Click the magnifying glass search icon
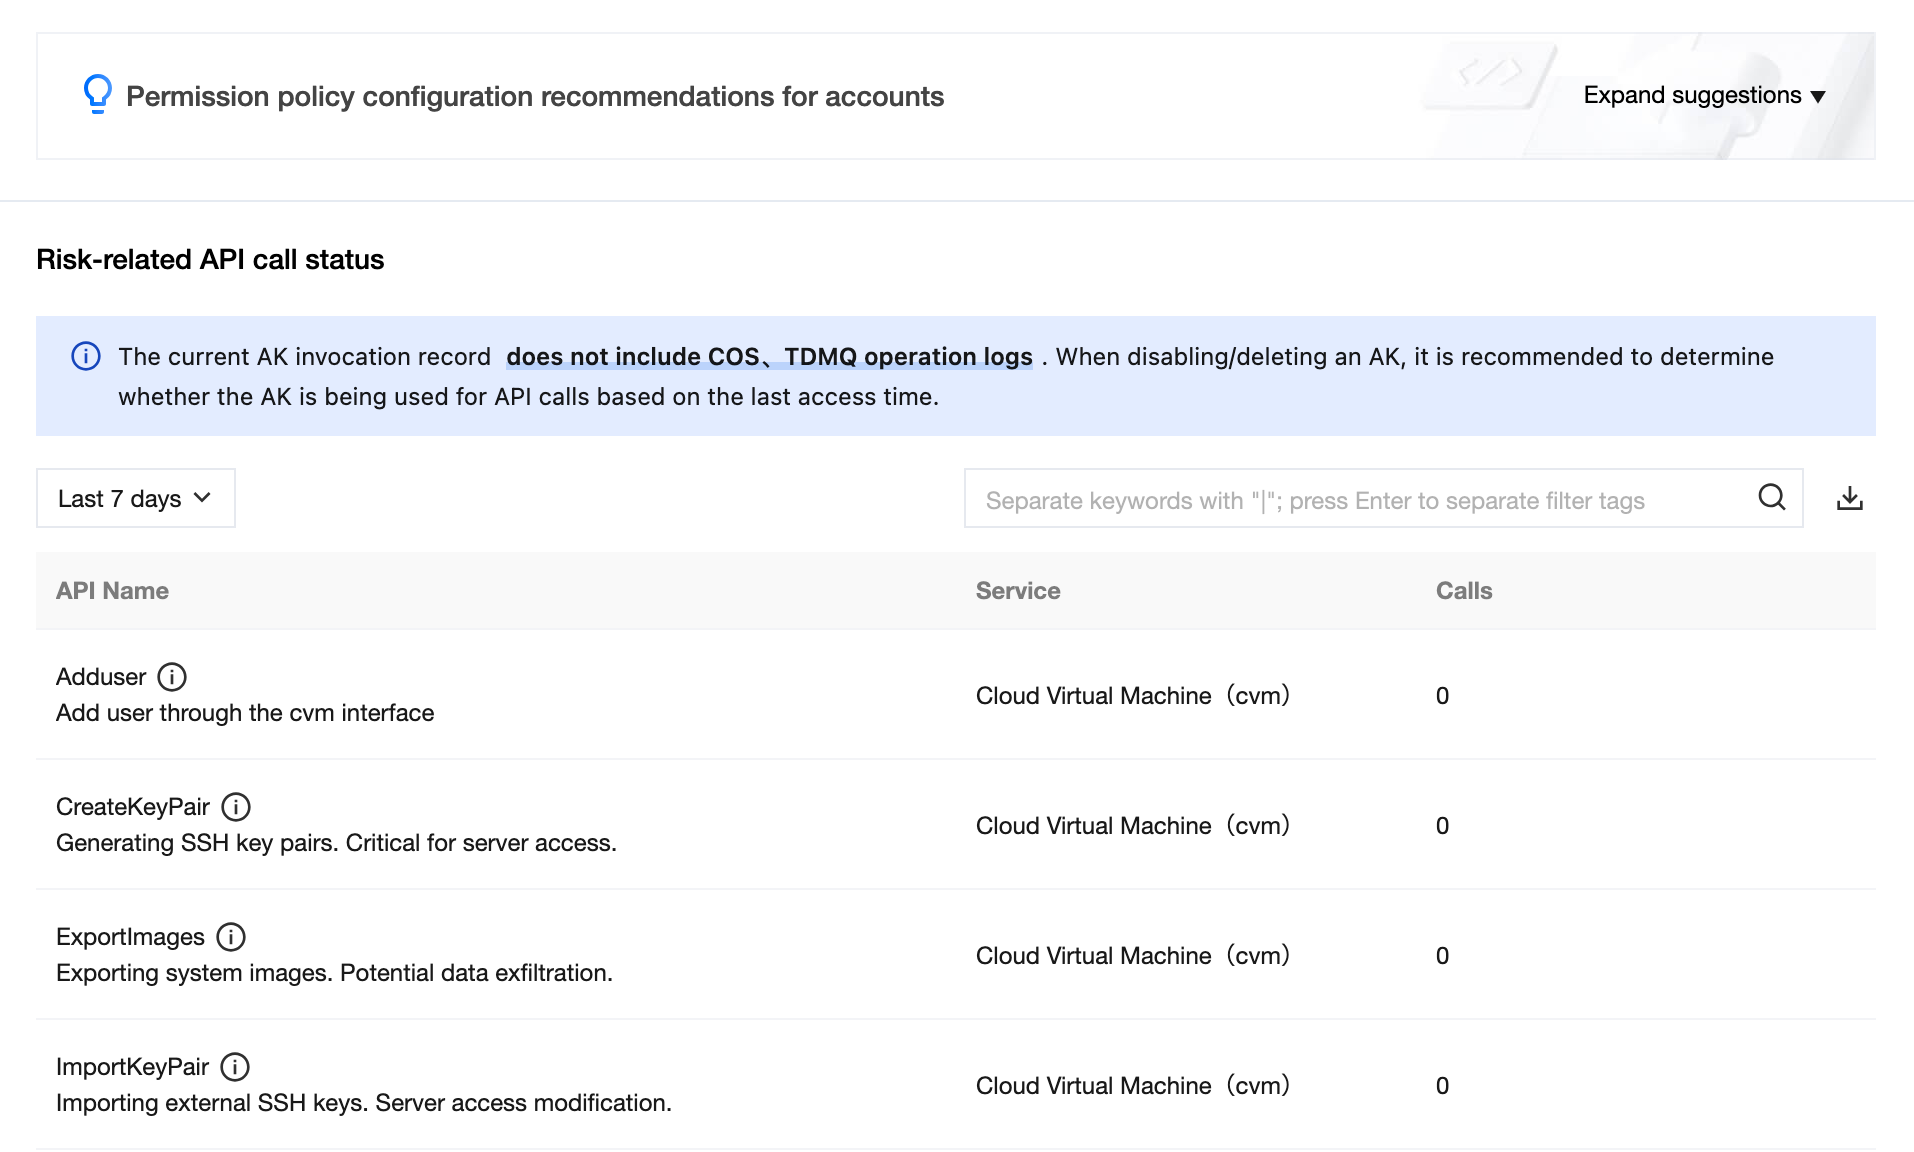This screenshot has height=1152, width=1914. (x=1771, y=498)
